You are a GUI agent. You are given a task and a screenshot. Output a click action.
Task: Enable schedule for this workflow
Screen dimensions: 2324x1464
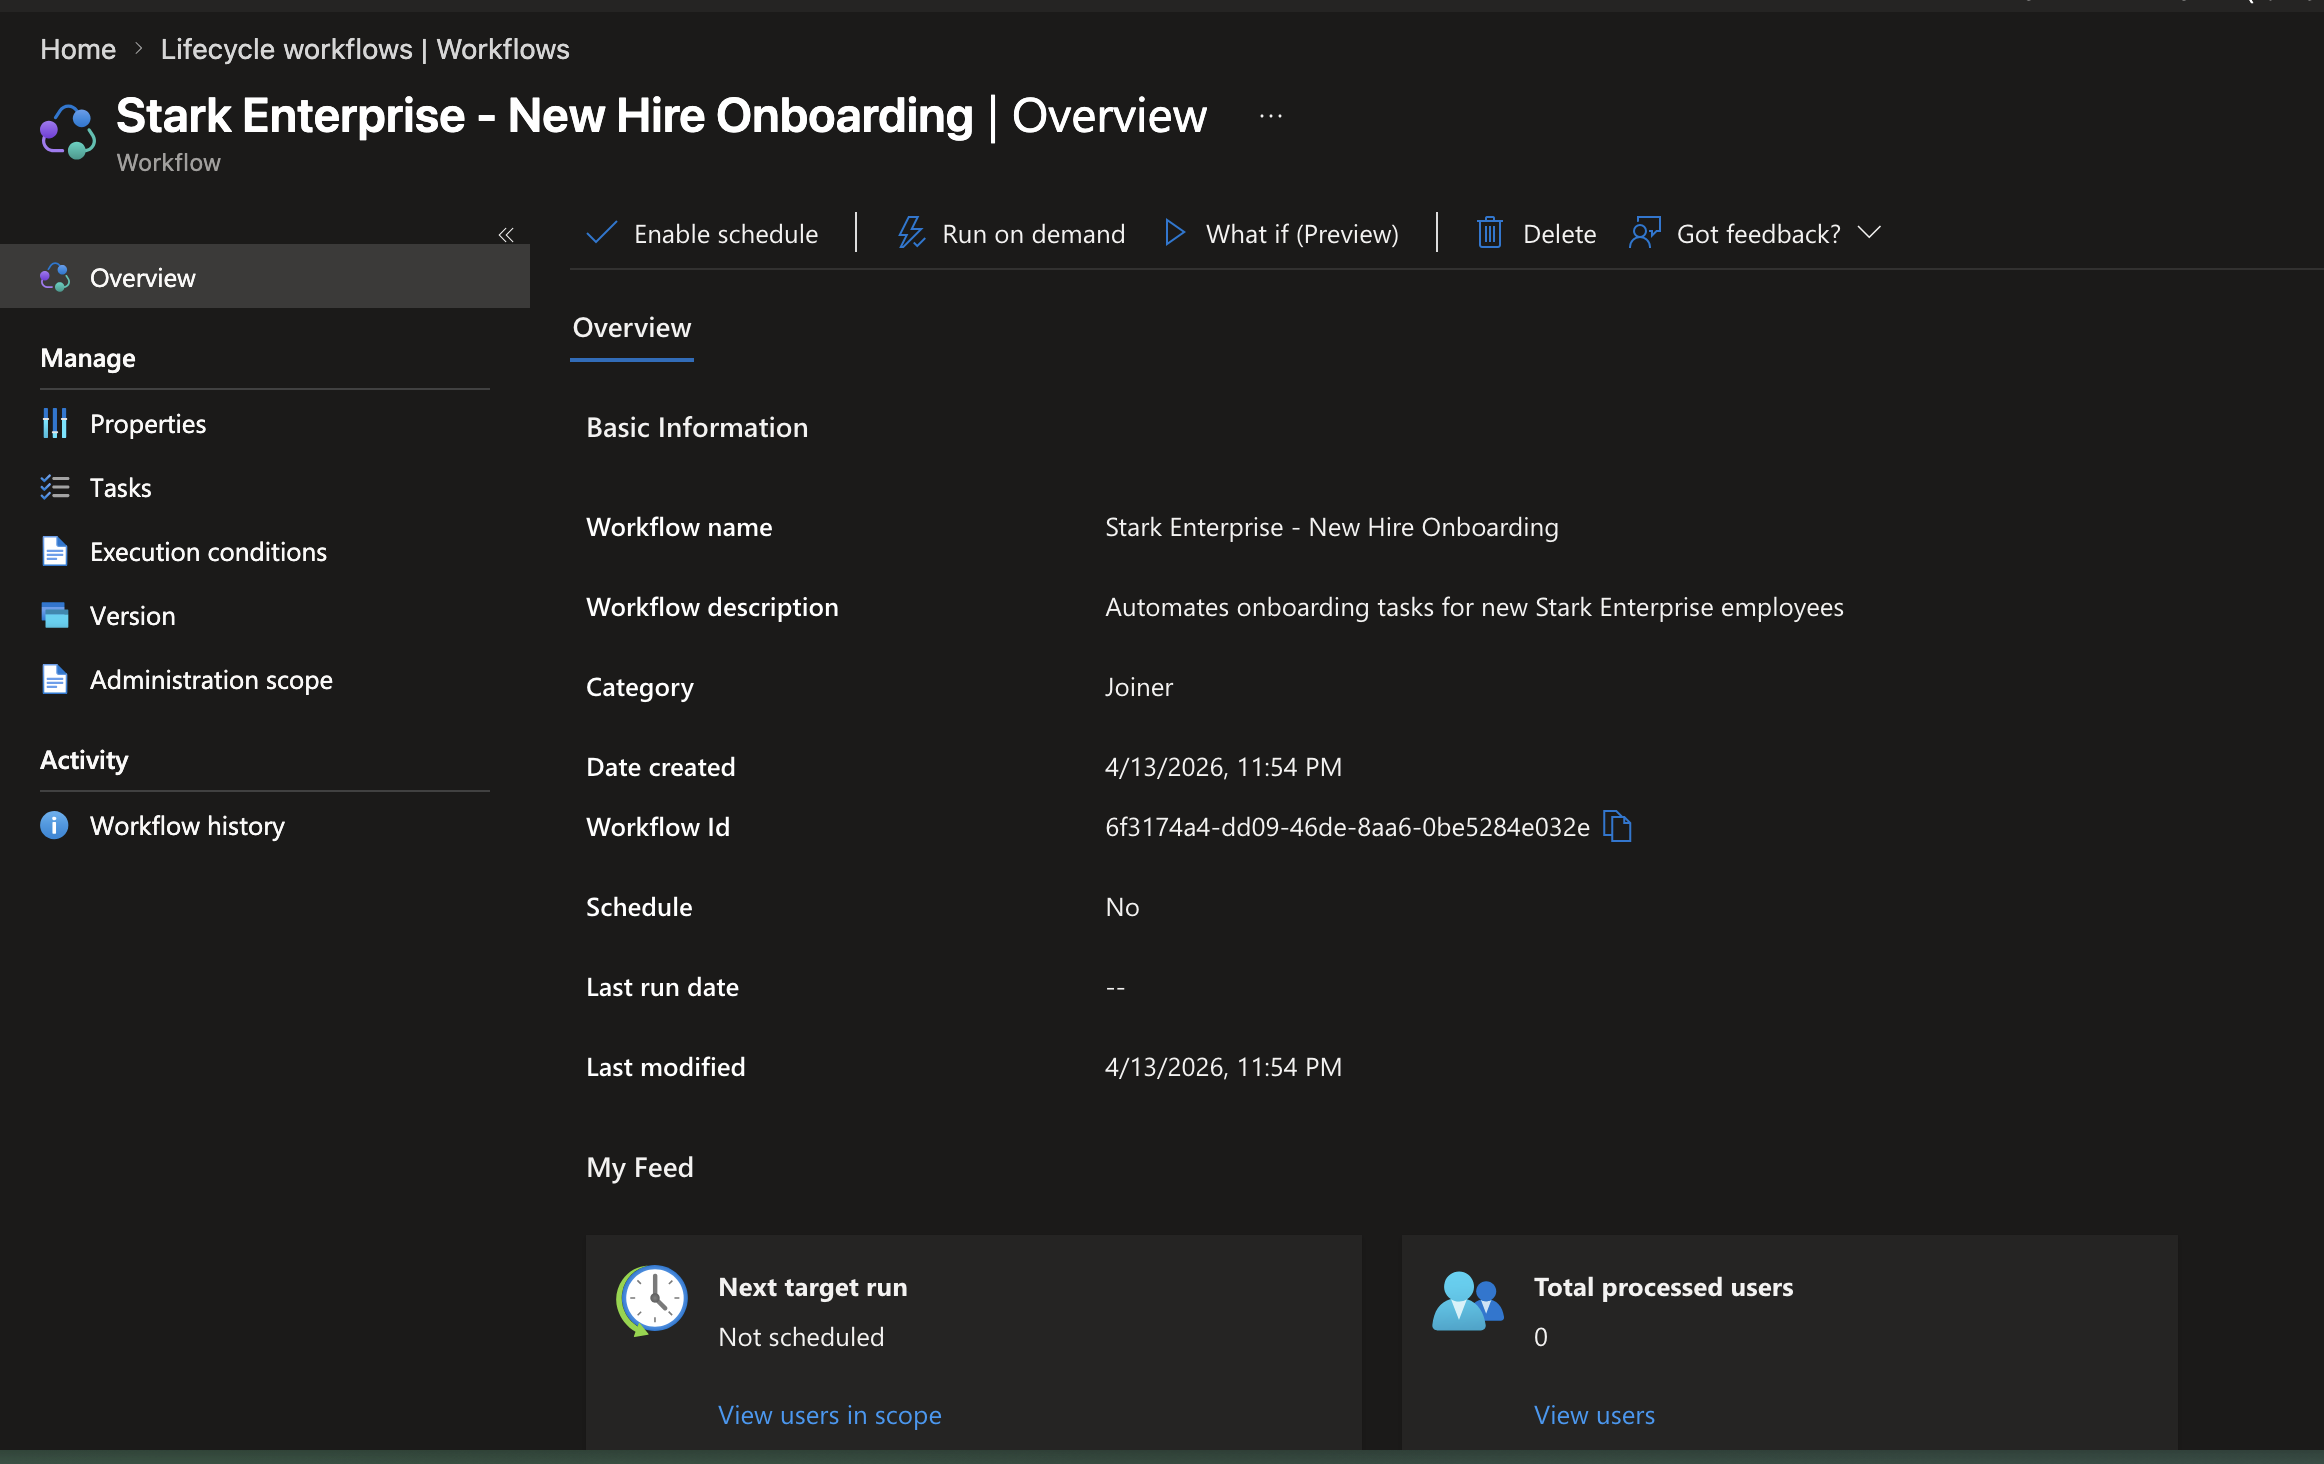click(703, 234)
